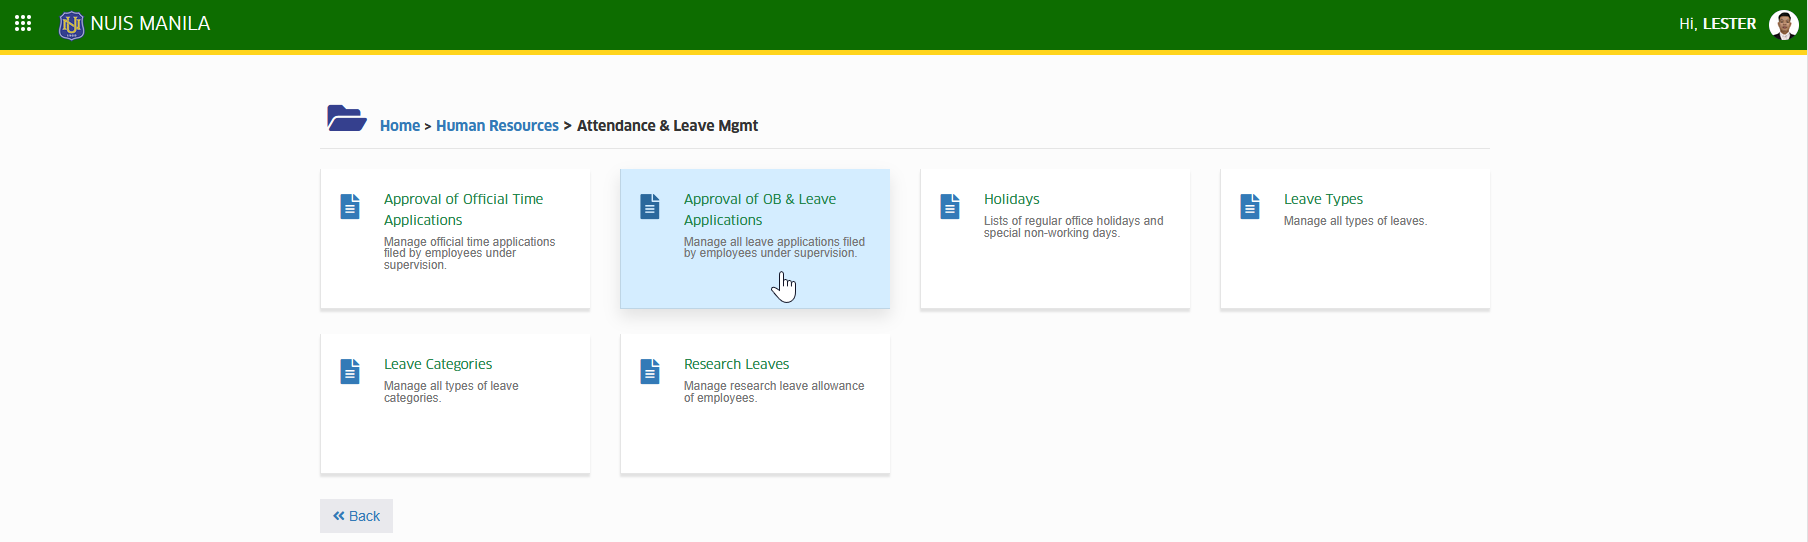Image resolution: width=1808 pixels, height=542 pixels.
Task: Open Approval of OB & Leave Applications
Action: 760,210
